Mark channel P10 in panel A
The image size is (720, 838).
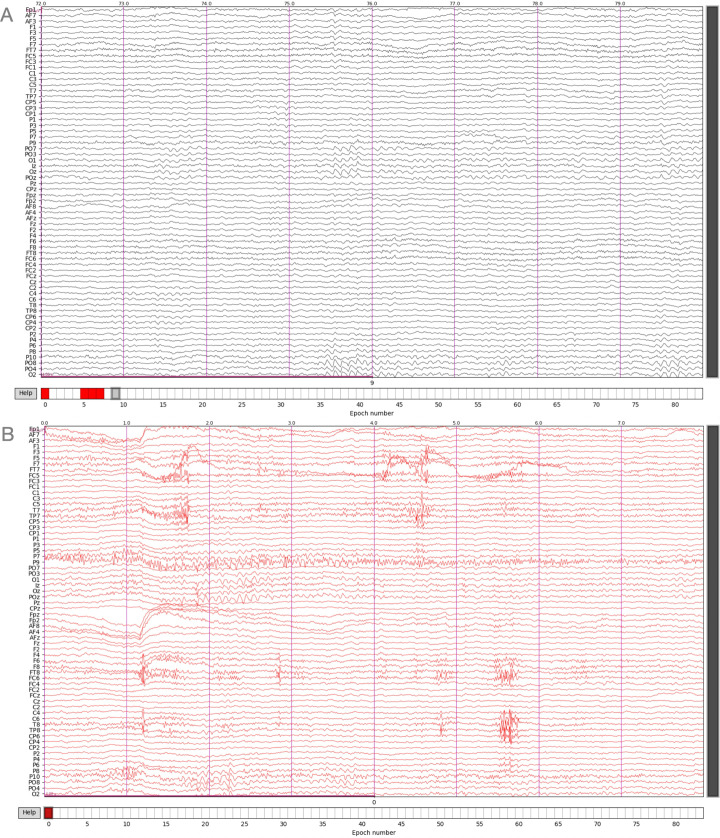pyautogui.click(x=30, y=358)
